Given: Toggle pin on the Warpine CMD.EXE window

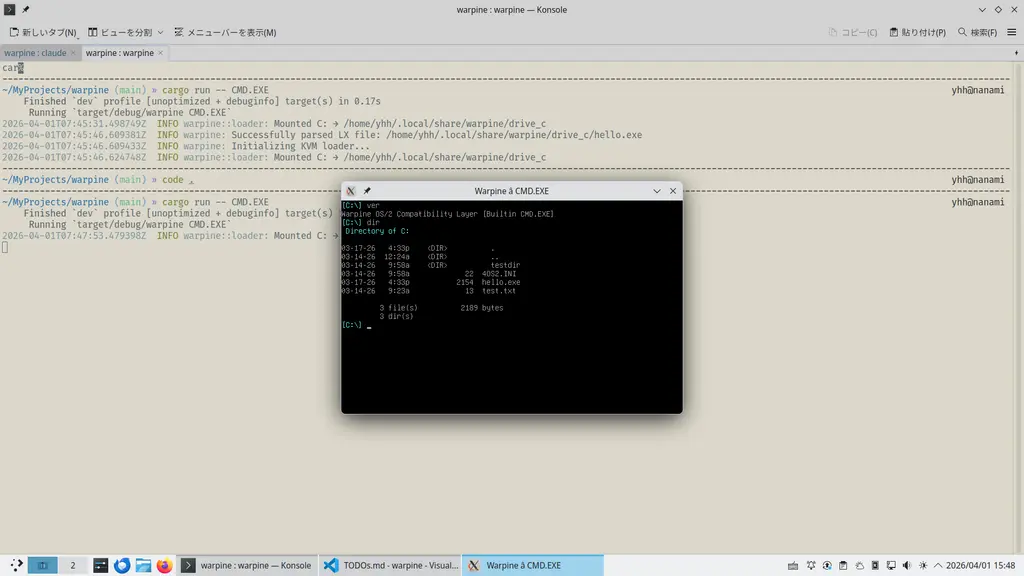Looking at the screenshot, I should 367,191.
